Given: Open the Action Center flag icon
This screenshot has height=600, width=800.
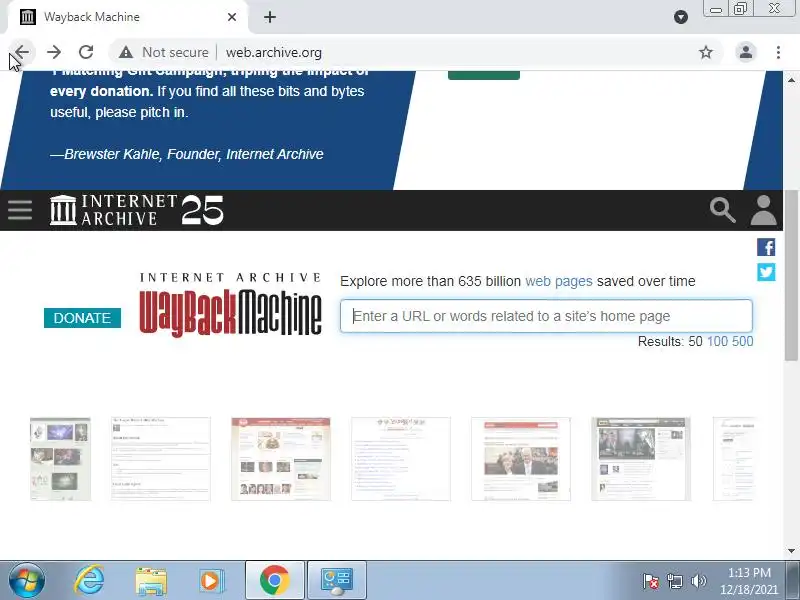Looking at the screenshot, I should (x=651, y=581).
